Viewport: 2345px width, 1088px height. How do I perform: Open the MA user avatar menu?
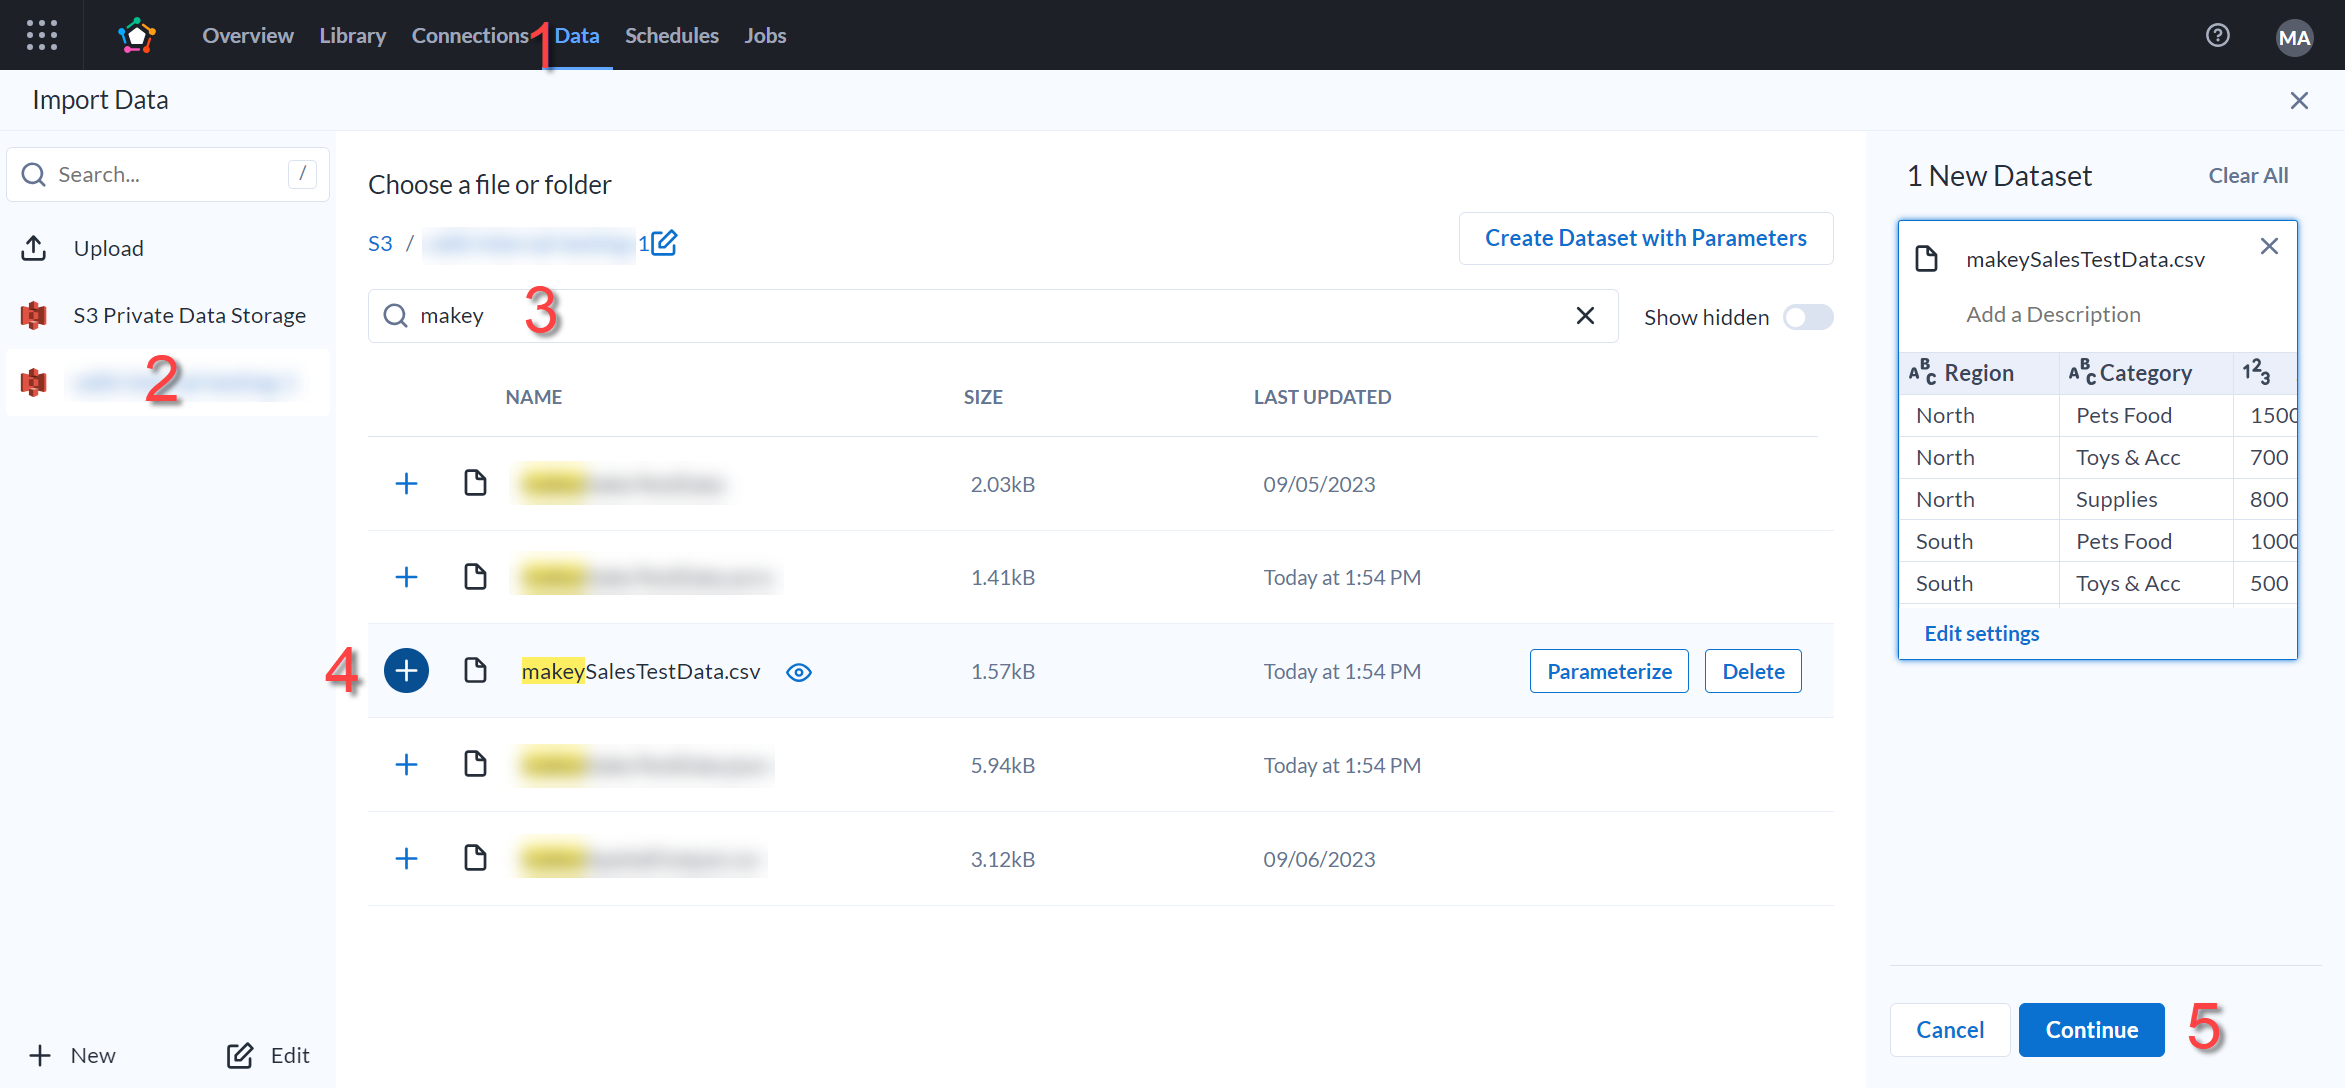(x=2294, y=38)
